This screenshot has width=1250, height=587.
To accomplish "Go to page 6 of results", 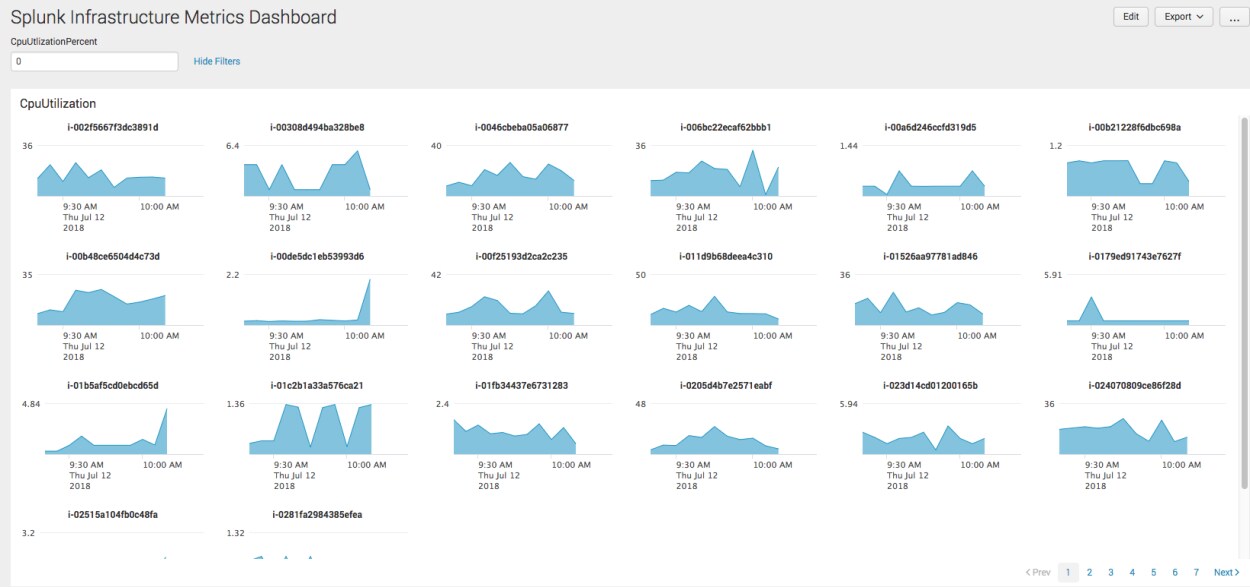I will [1175, 572].
